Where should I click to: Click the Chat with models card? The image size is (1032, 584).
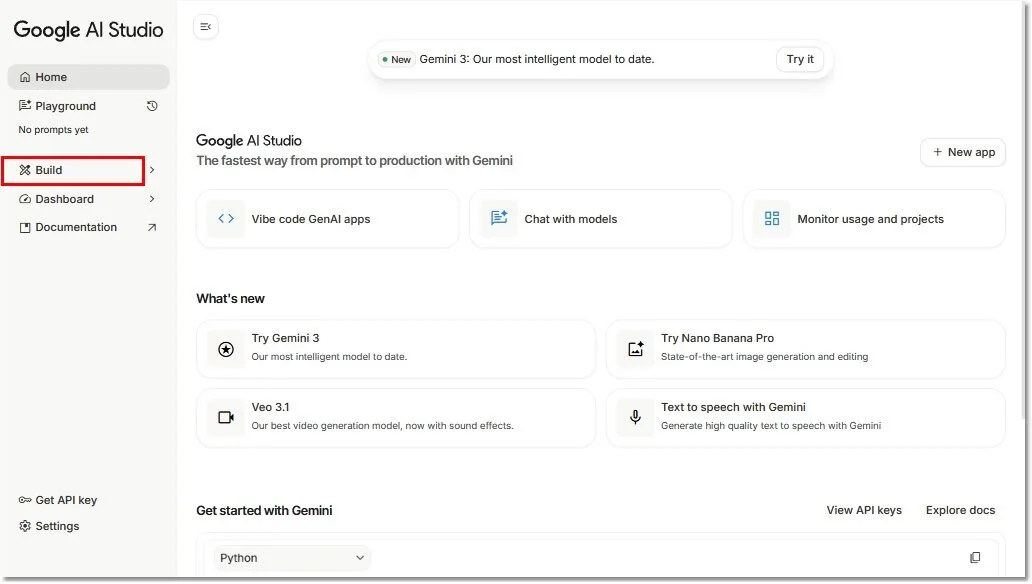(x=600, y=219)
